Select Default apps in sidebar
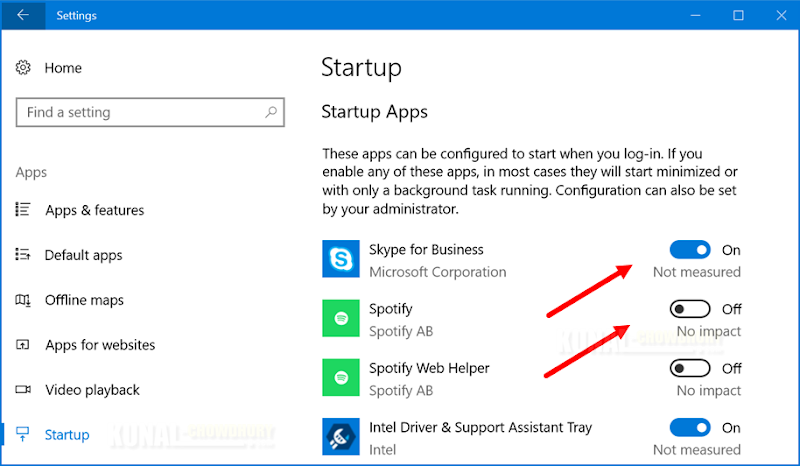Screen dimensions: 800x466 click(84, 255)
